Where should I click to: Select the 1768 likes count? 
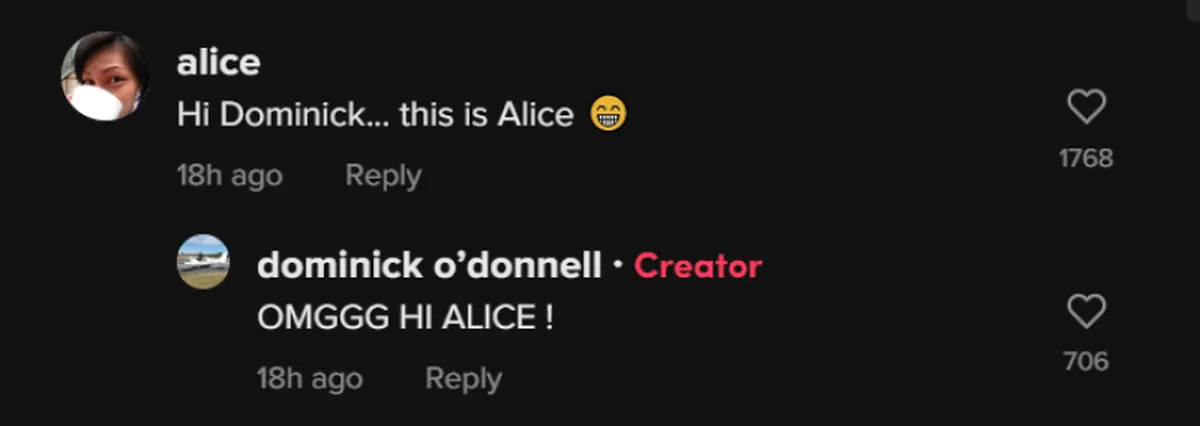tap(1087, 158)
